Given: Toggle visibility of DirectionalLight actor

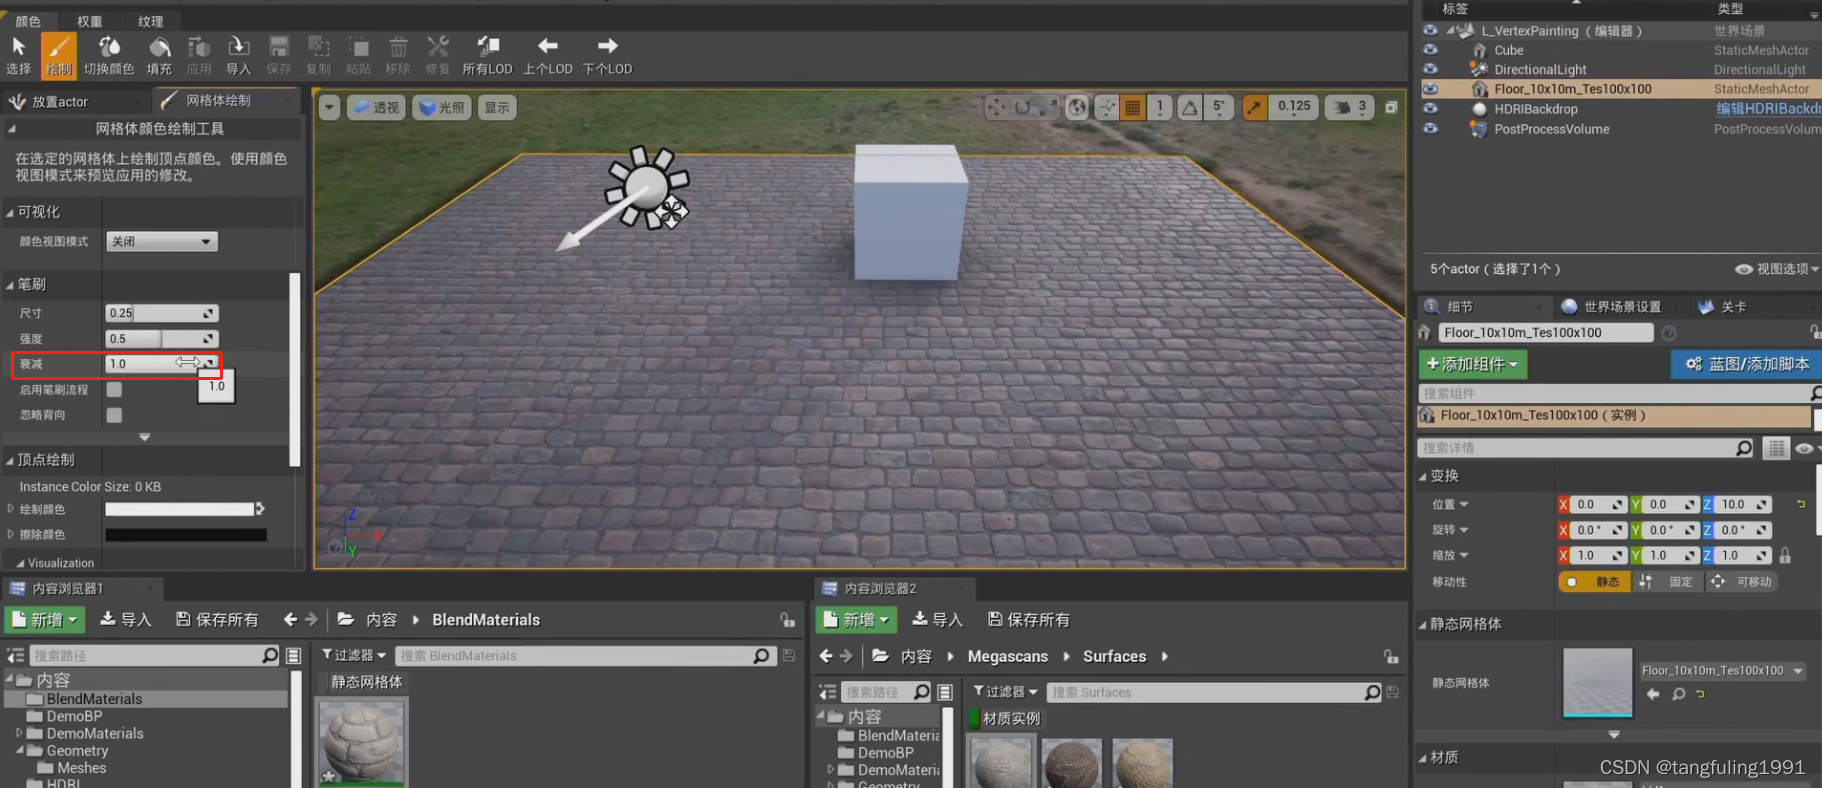Looking at the screenshot, I should (1430, 69).
